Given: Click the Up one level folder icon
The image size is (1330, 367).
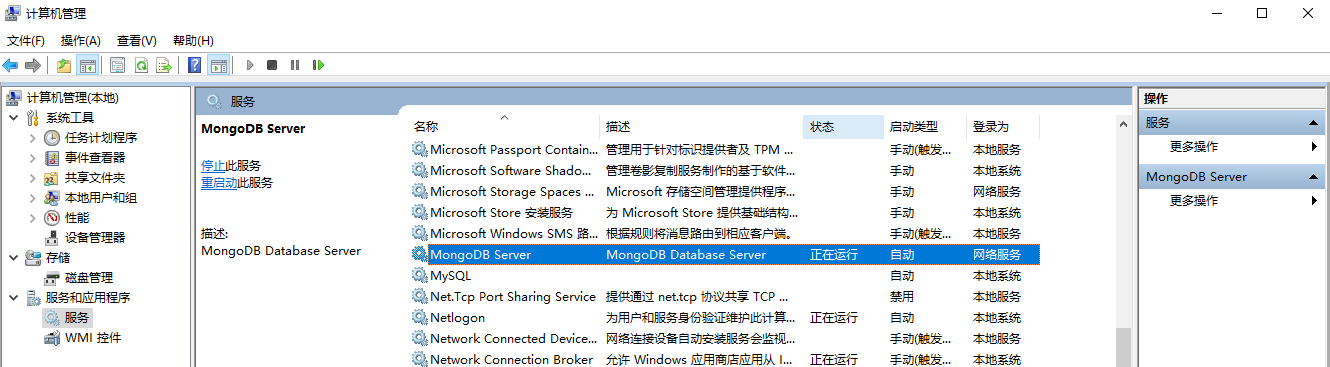Looking at the screenshot, I should (x=64, y=65).
